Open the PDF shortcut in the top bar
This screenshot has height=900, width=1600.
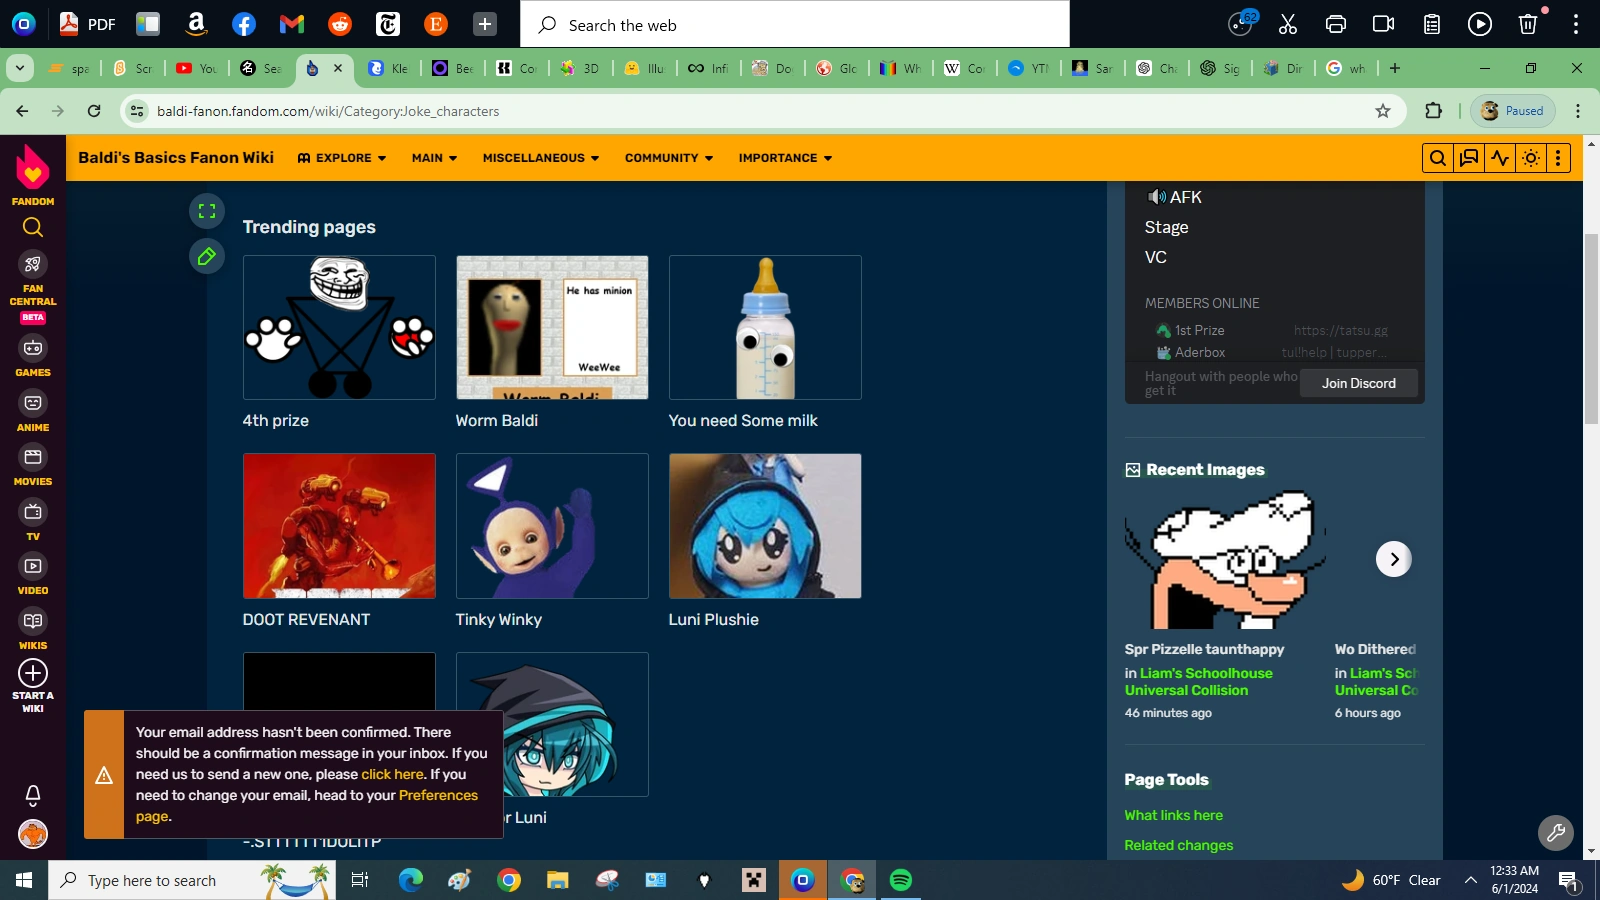[x=87, y=24]
